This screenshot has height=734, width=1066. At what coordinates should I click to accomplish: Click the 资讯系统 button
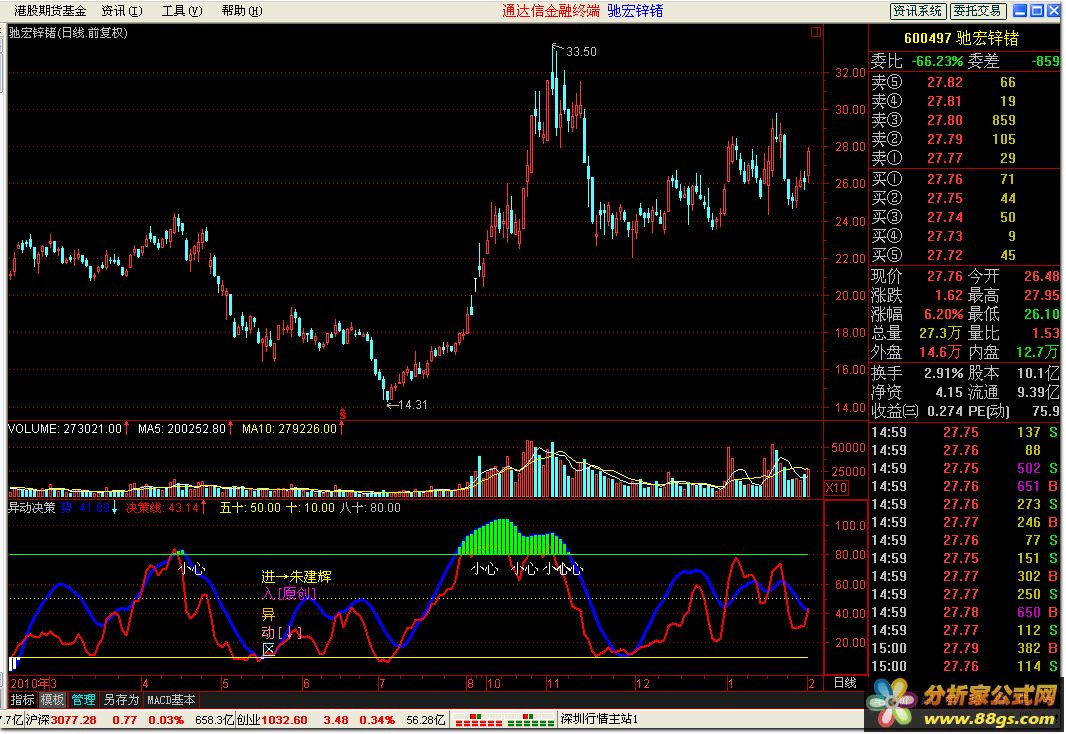917,11
